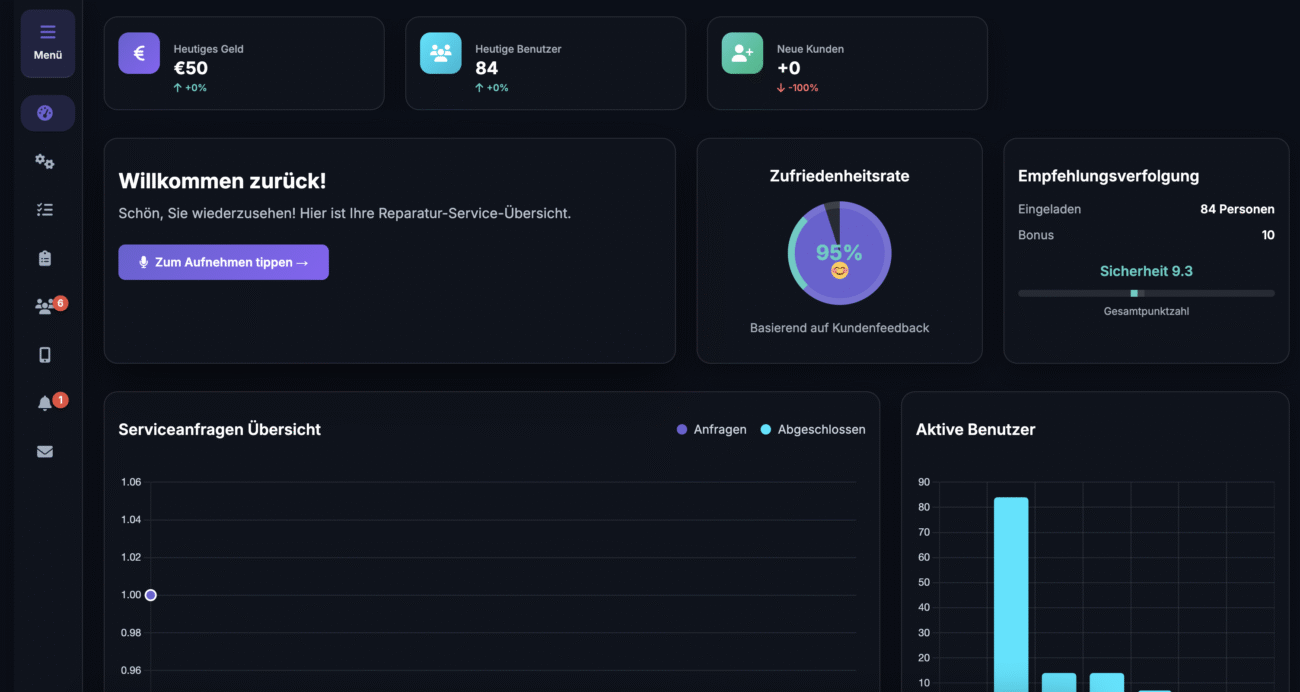Click the €50 value
1300x692 pixels.
(191, 68)
